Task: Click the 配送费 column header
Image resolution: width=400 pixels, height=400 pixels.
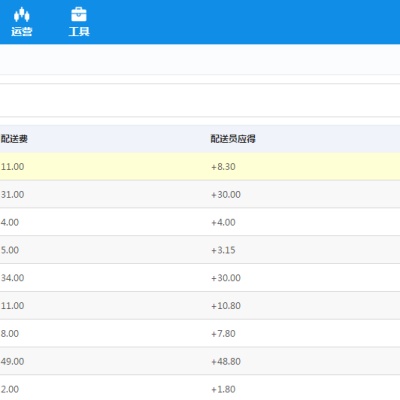Action: tap(14, 139)
